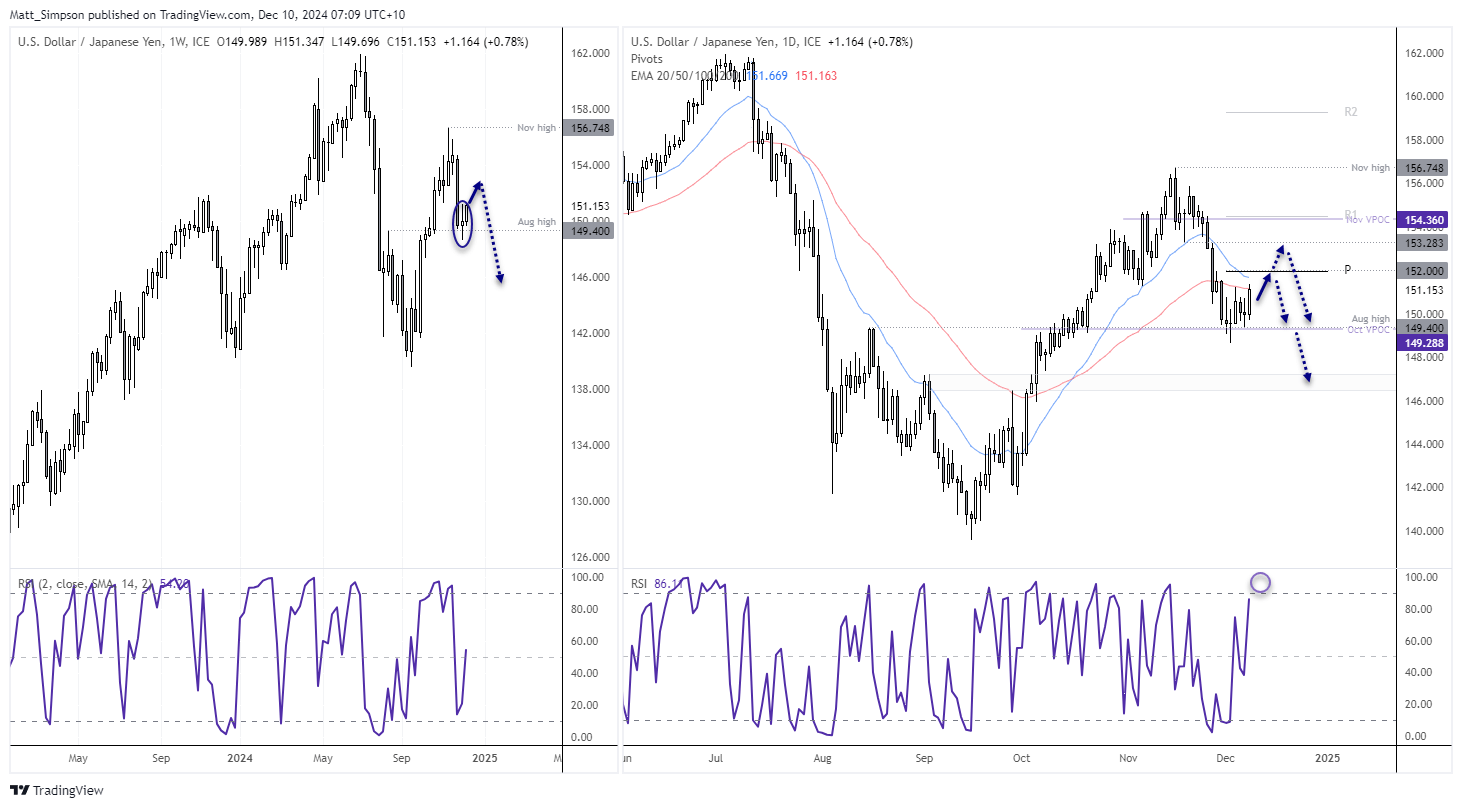Click the 149.400 price tag on weekly chart
Screen dimensions: 1462x808
pos(589,230)
